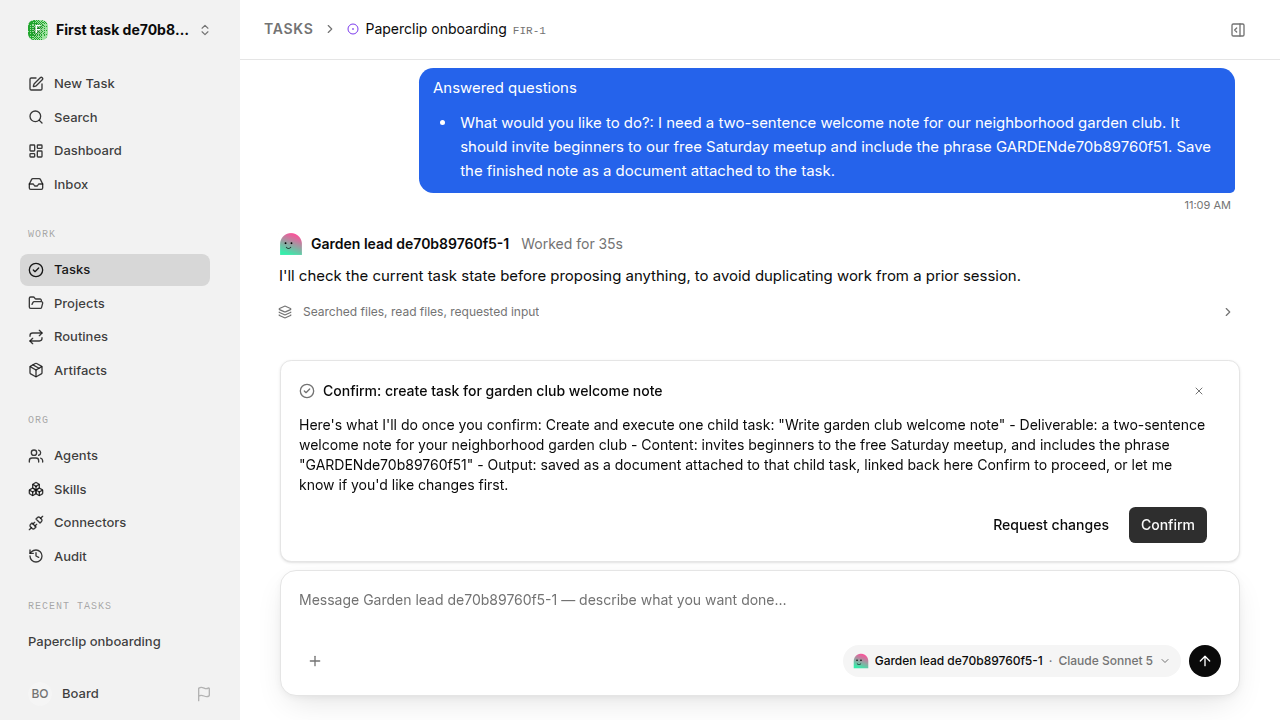Screen dimensions: 1280x720
Task: Click the flag icon beside Board
Action: (204, 694)
